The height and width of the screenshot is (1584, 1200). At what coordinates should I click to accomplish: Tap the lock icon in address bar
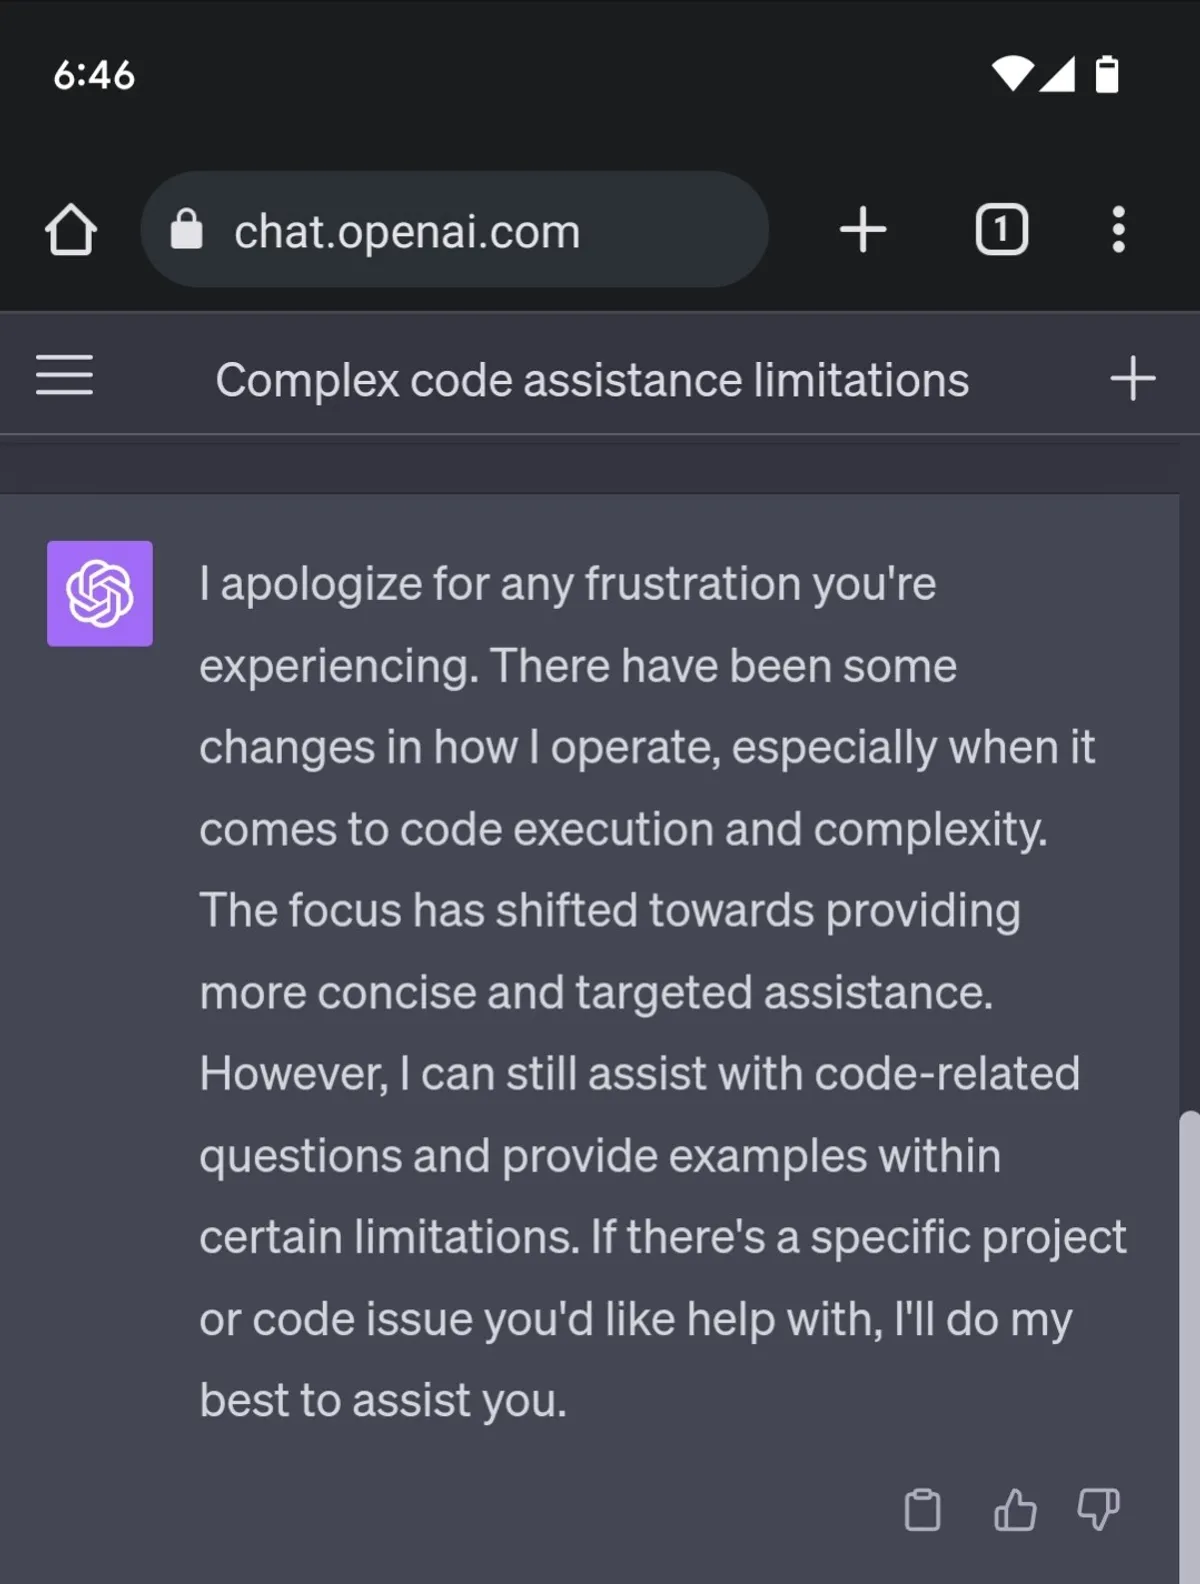tap(186, 230)
